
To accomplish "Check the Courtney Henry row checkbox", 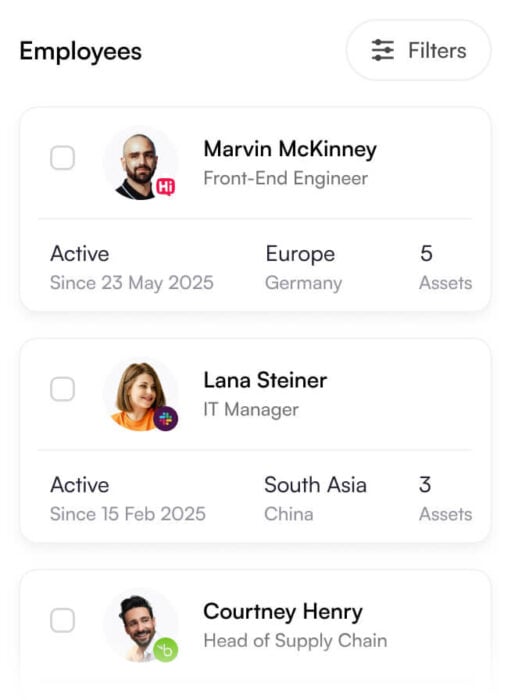I will point(62,621).
